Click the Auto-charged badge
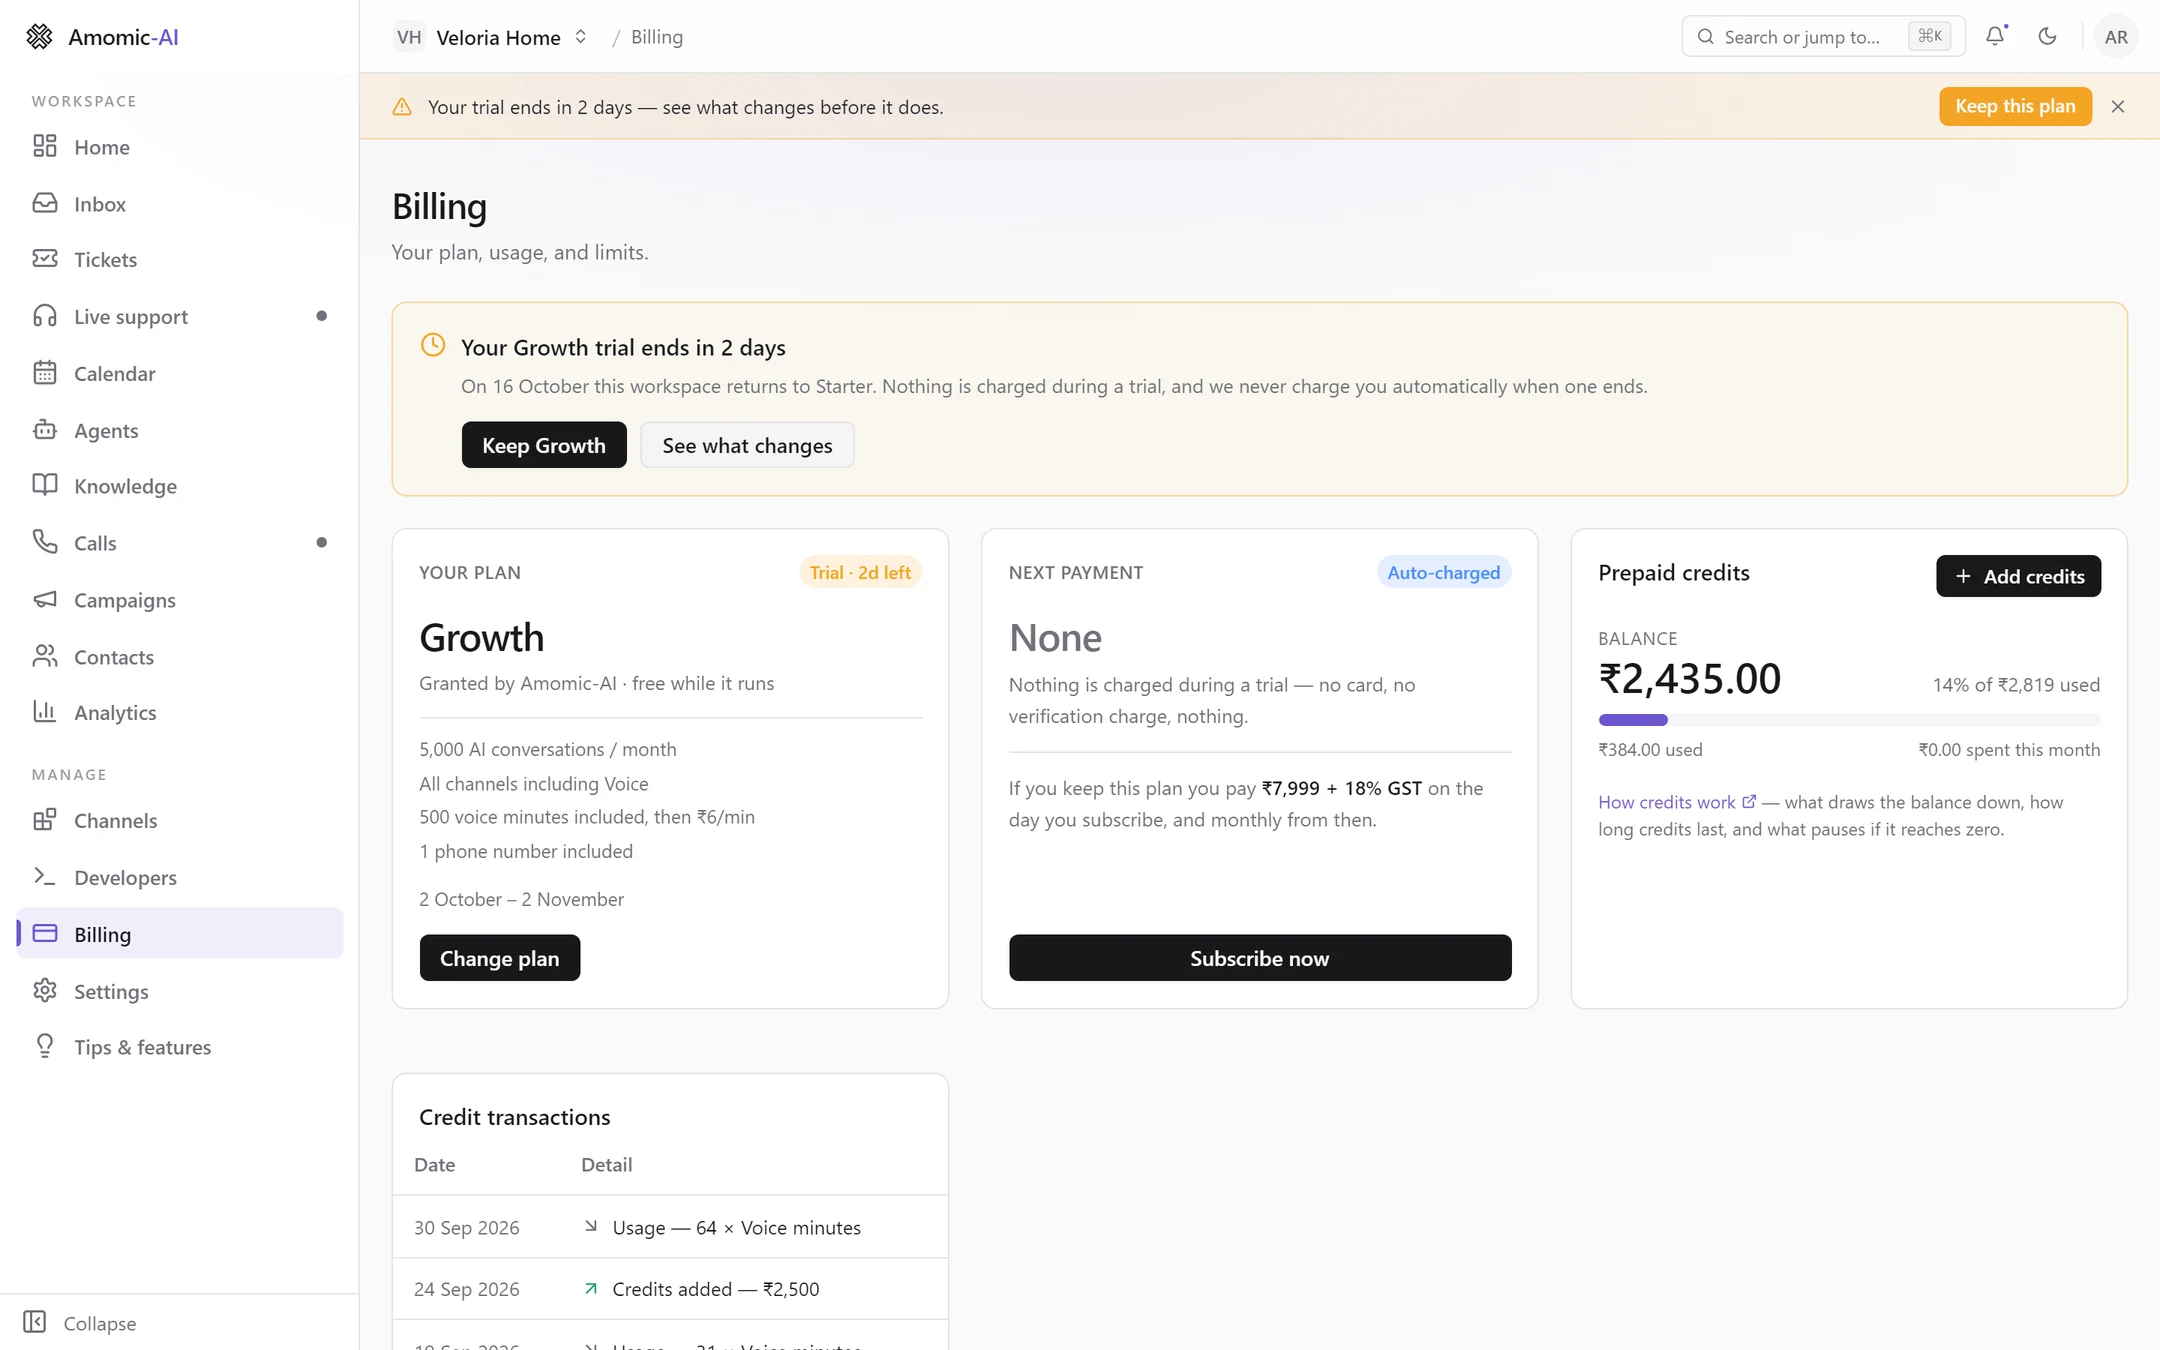Screen dimensions: 2160x1350 tap(1443, 572)
